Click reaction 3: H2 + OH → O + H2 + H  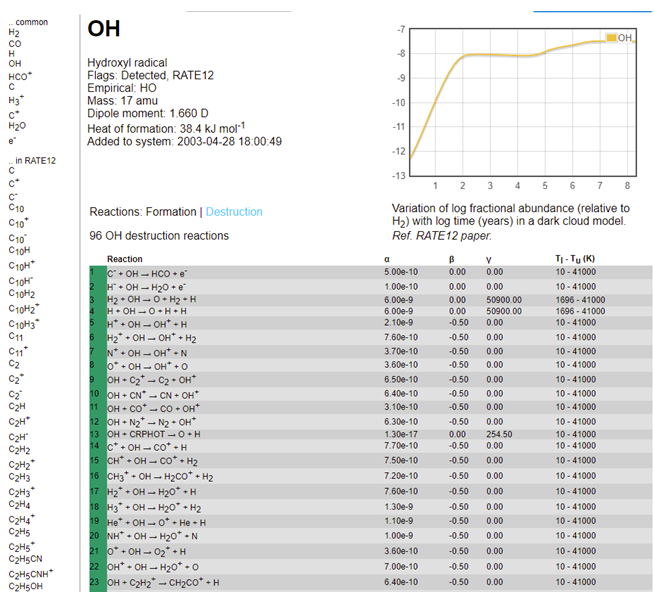click(x=151, y=300)
